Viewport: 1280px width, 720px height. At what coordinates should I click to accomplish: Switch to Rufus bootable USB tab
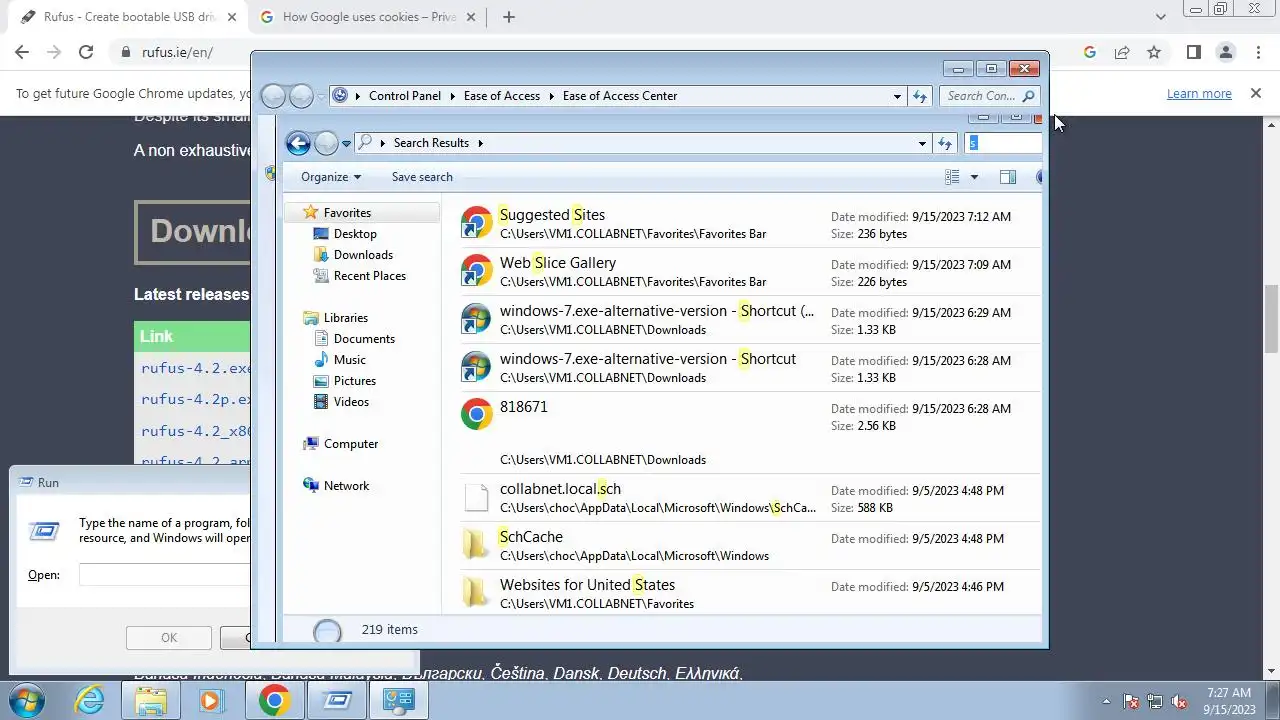tap(131, 17)
